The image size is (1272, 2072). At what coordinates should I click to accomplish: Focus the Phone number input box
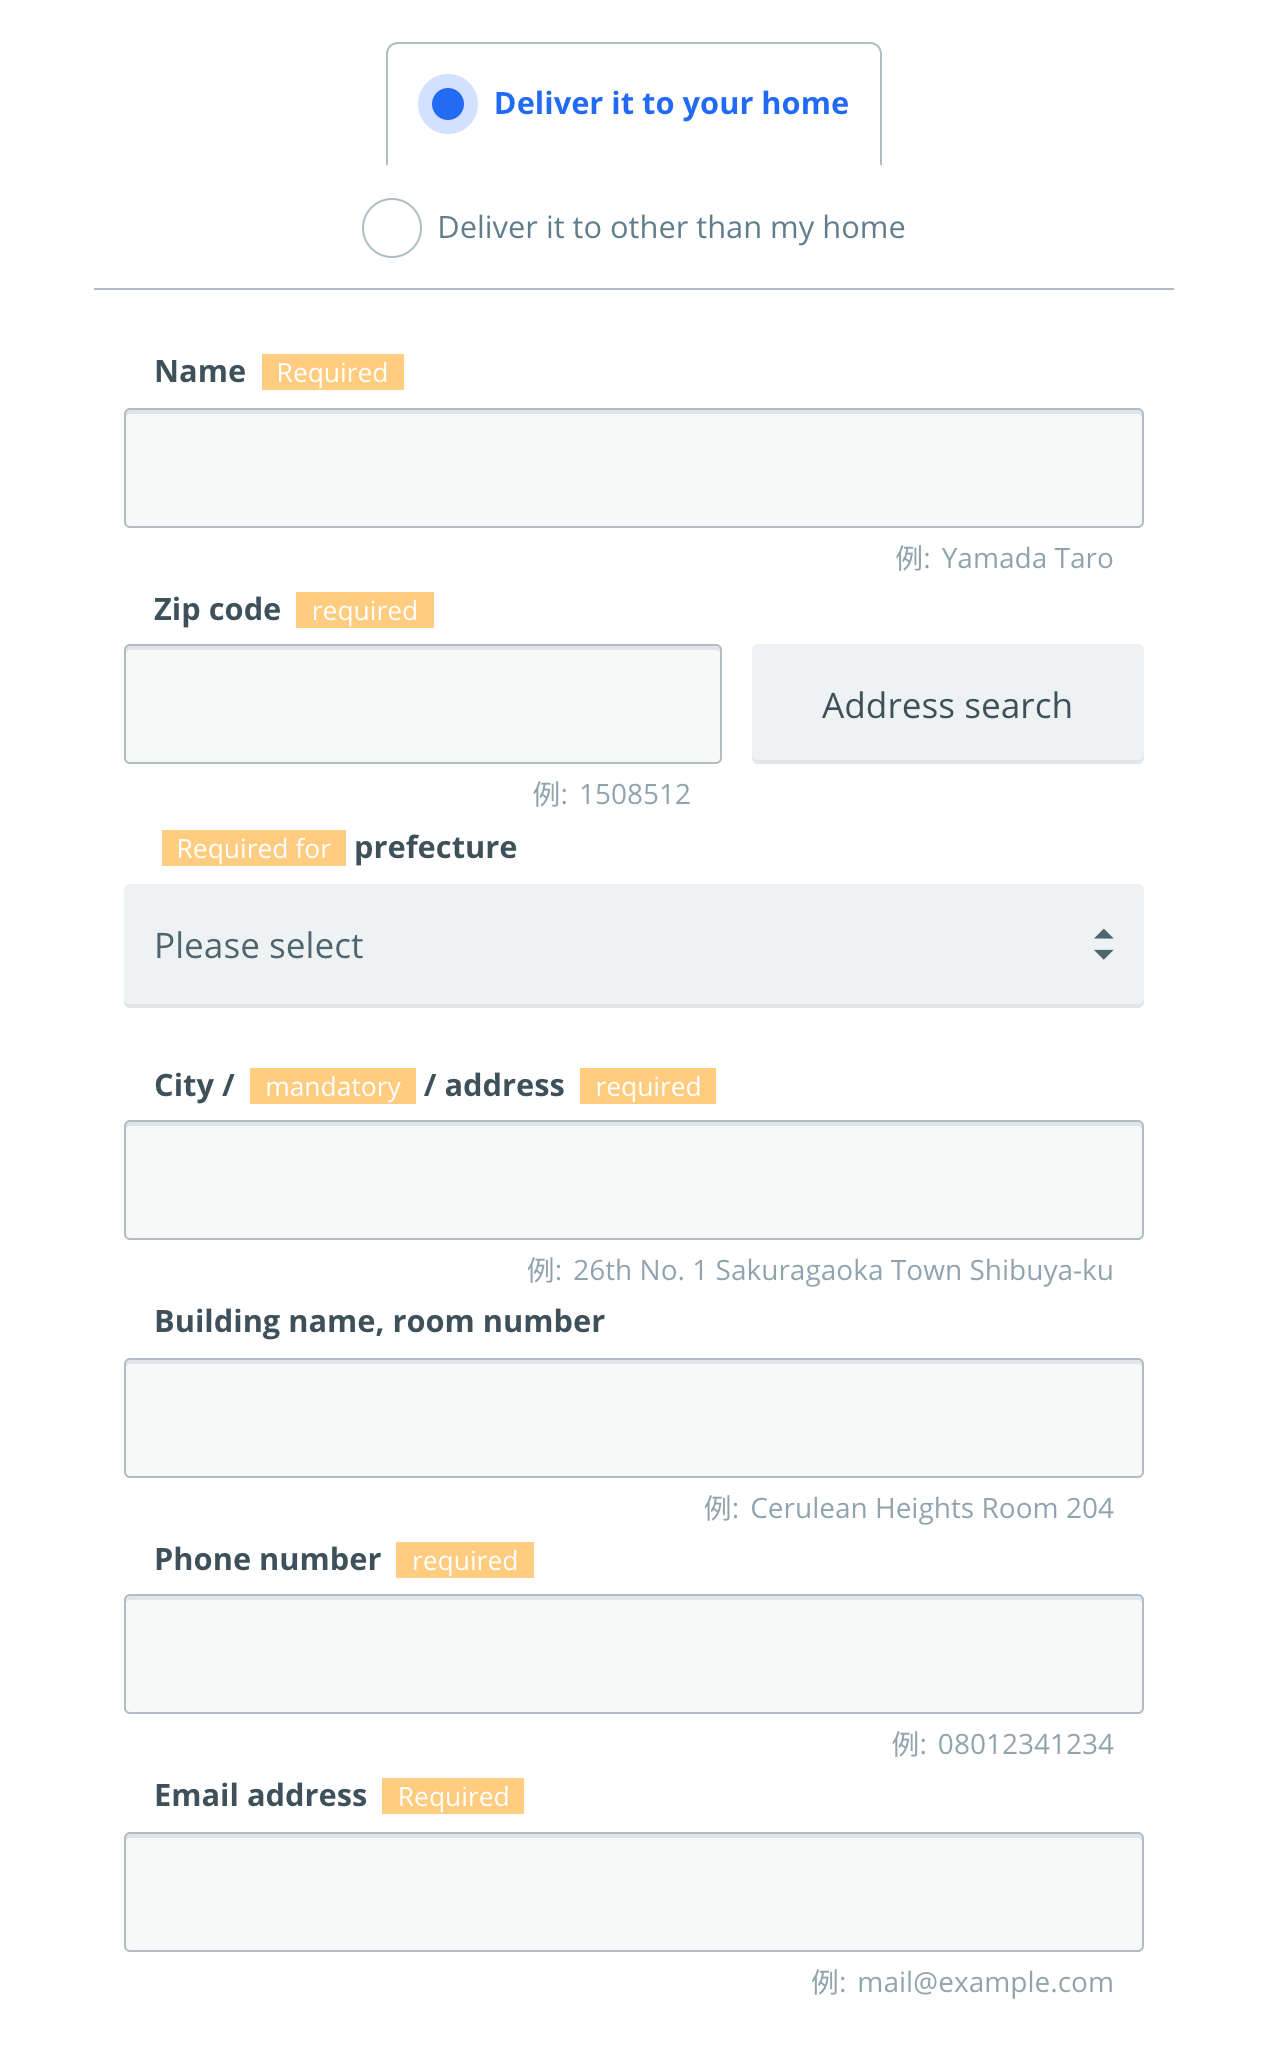pos(634,1654)
